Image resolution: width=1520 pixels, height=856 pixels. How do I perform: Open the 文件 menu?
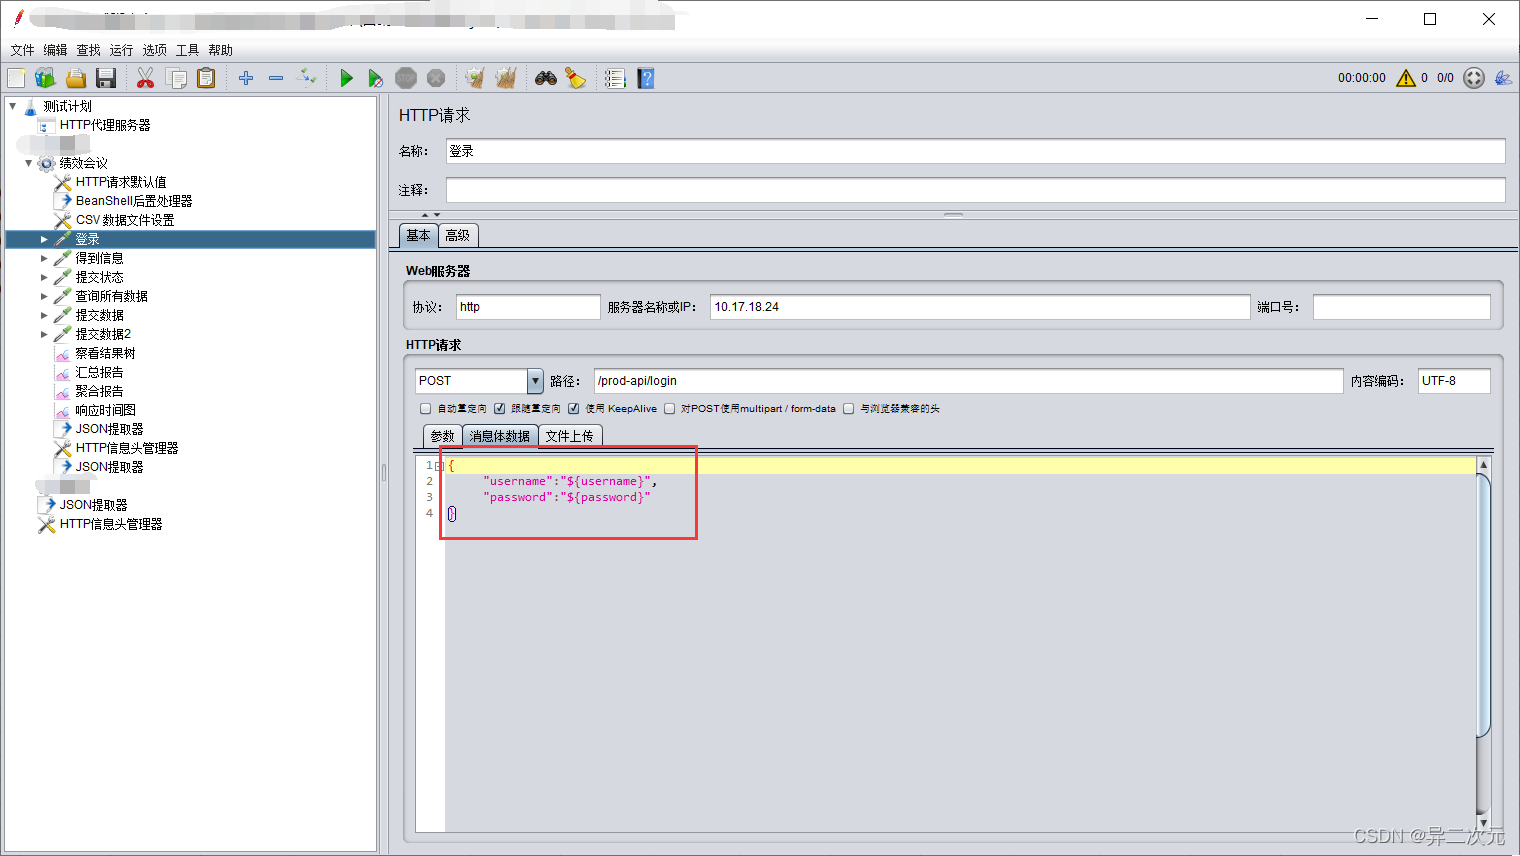click(22, 50)
